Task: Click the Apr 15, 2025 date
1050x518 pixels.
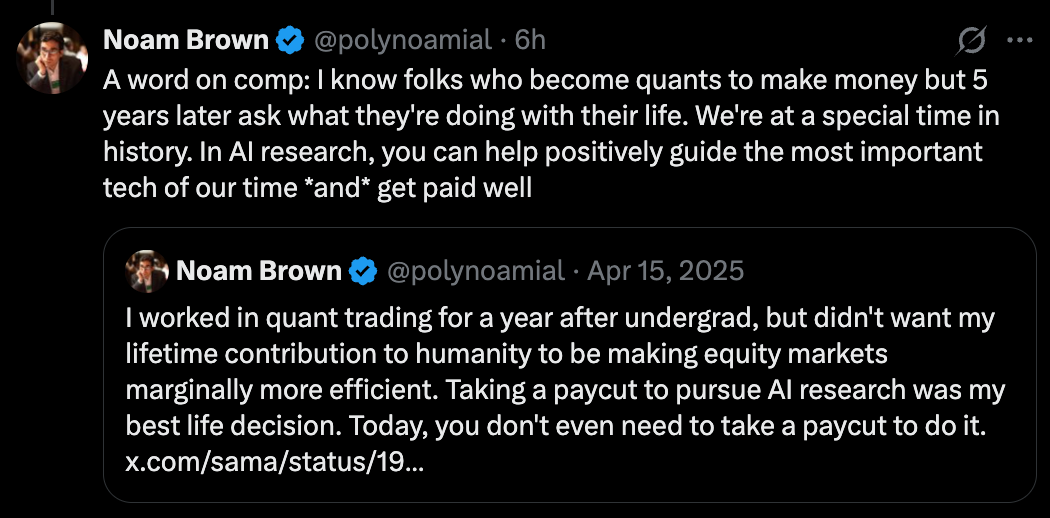Action: tap(665, 271)
